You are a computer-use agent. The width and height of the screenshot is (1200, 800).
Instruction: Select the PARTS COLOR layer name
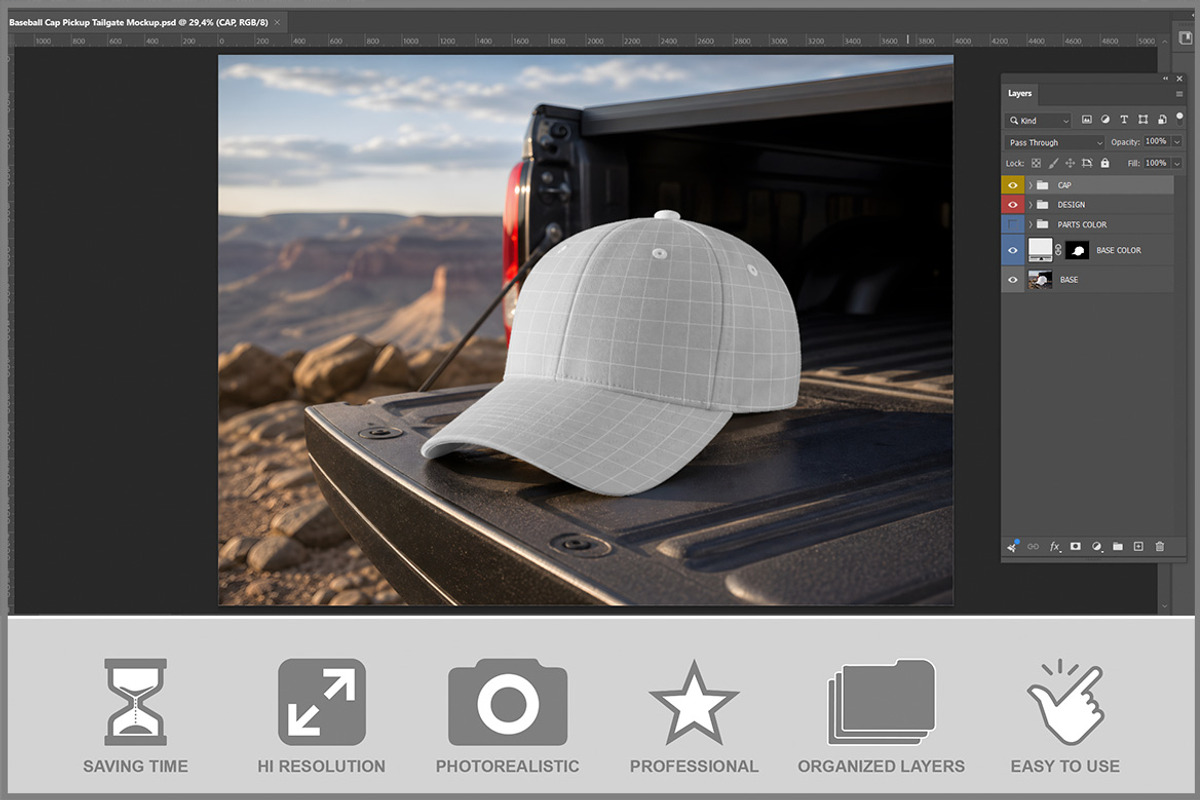[1082, 225]
